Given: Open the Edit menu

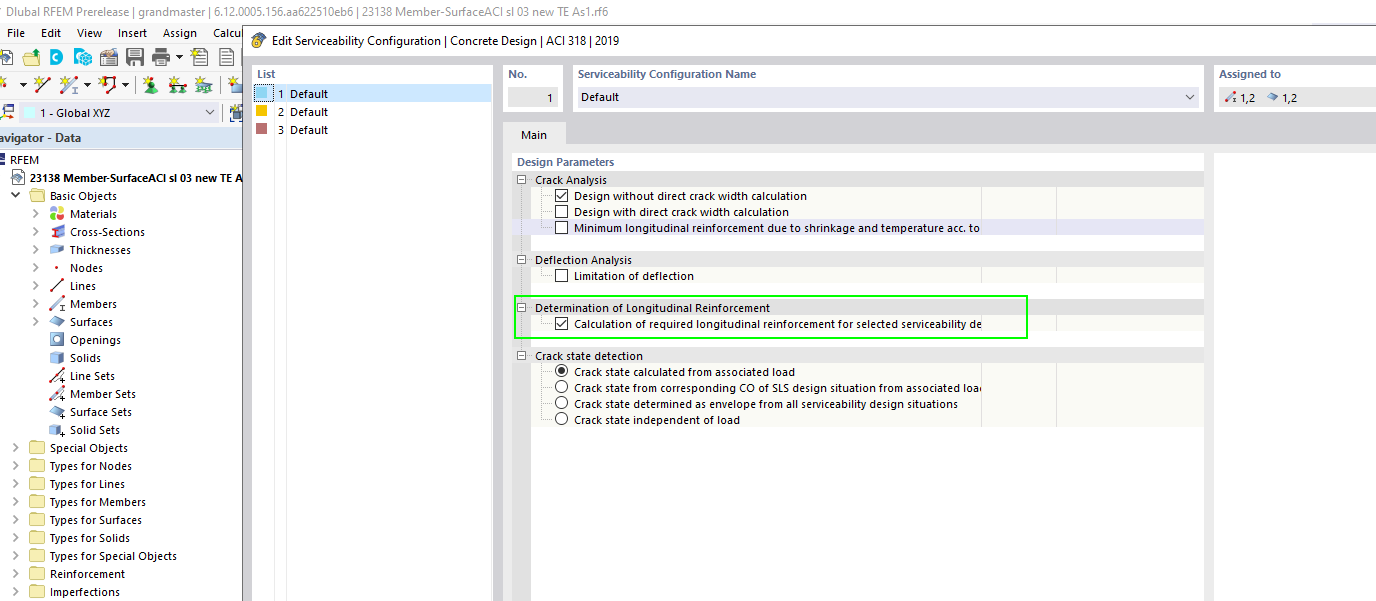Looking at the screenshot, I should 51,33.
